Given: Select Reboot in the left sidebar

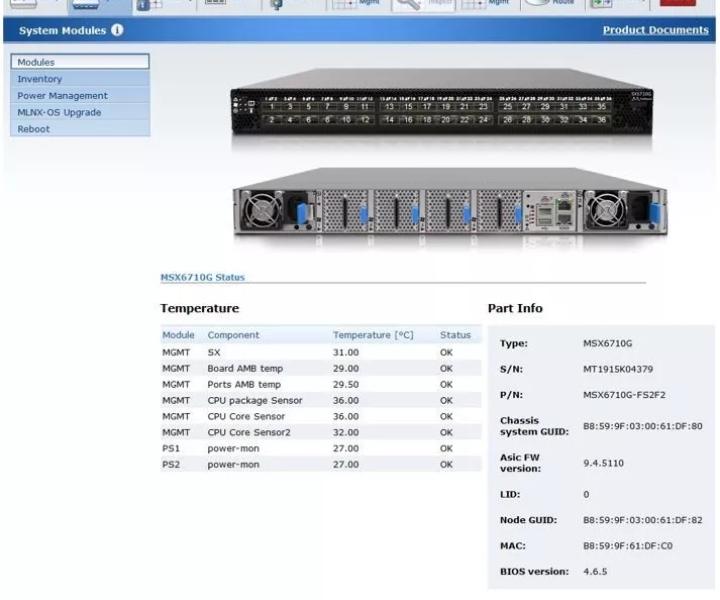Looking at the screenshot, I should (x=80, y=129).
